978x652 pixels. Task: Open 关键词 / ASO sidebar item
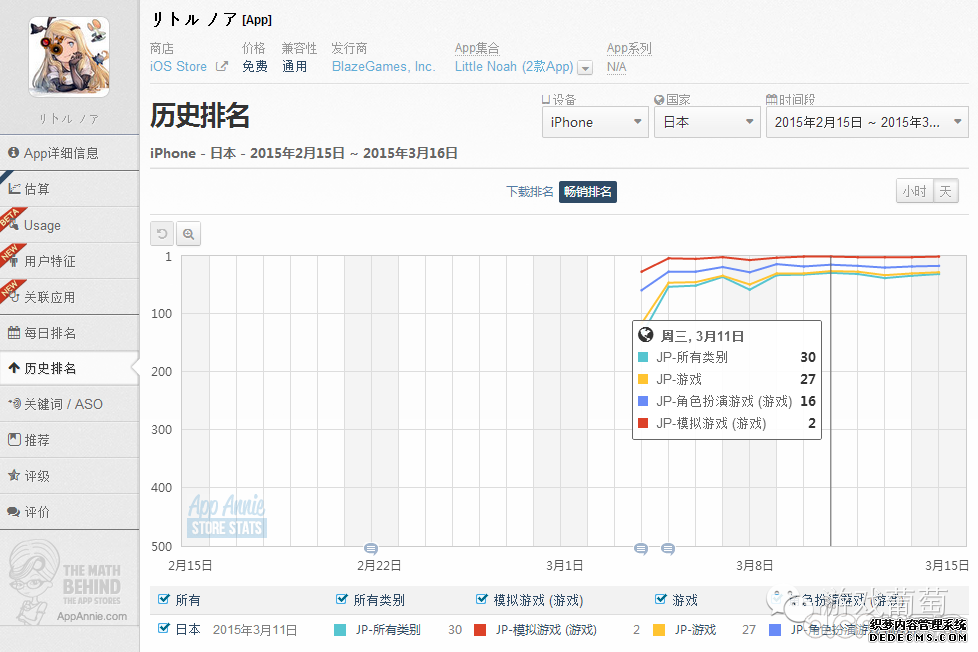click(x=69, y=404)
